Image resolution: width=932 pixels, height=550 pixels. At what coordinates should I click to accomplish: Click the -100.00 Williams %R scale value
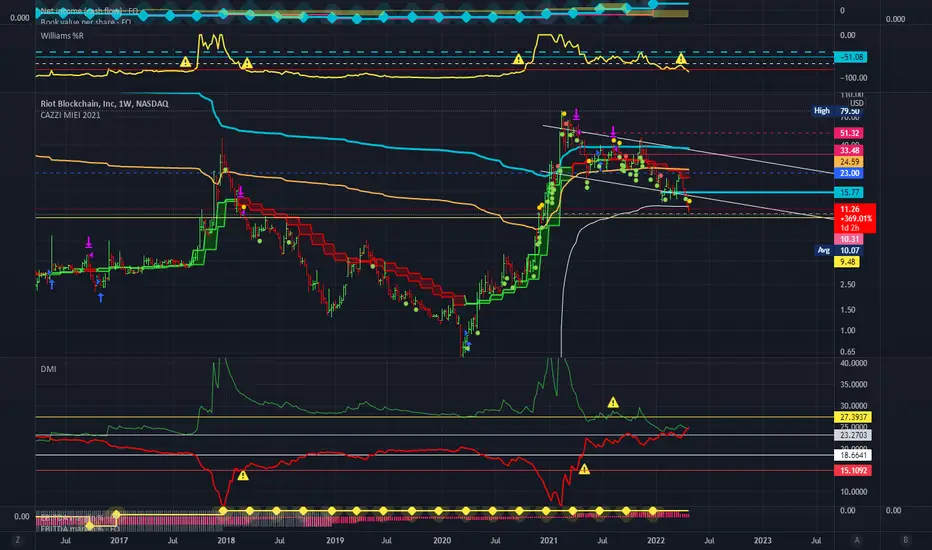click(854, 78)
